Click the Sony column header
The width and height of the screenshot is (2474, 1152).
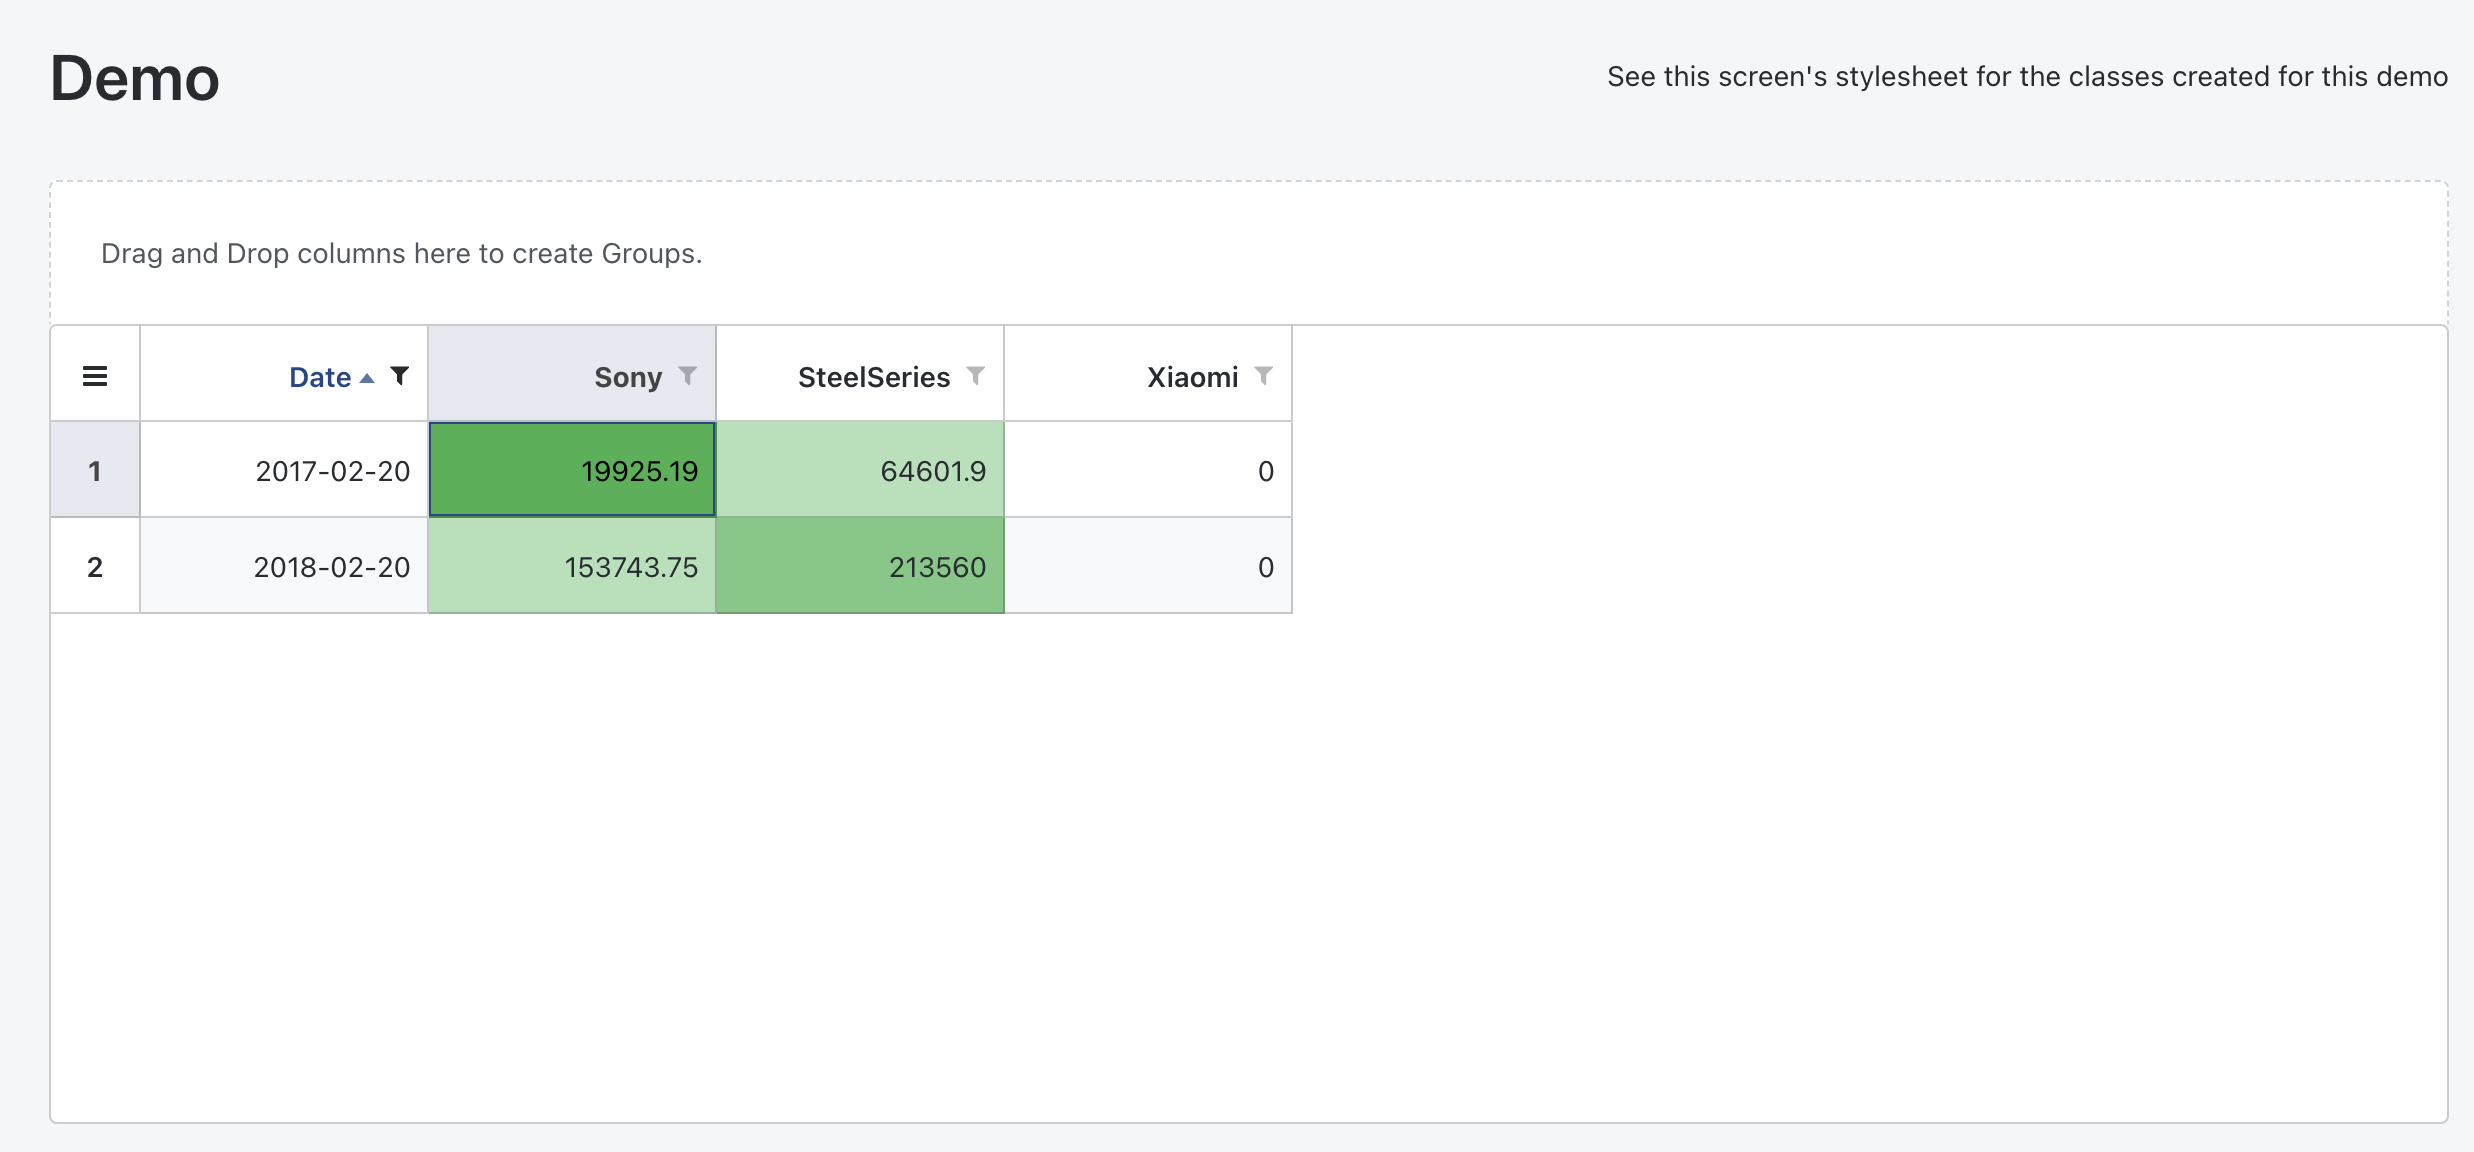click(627, 376)
